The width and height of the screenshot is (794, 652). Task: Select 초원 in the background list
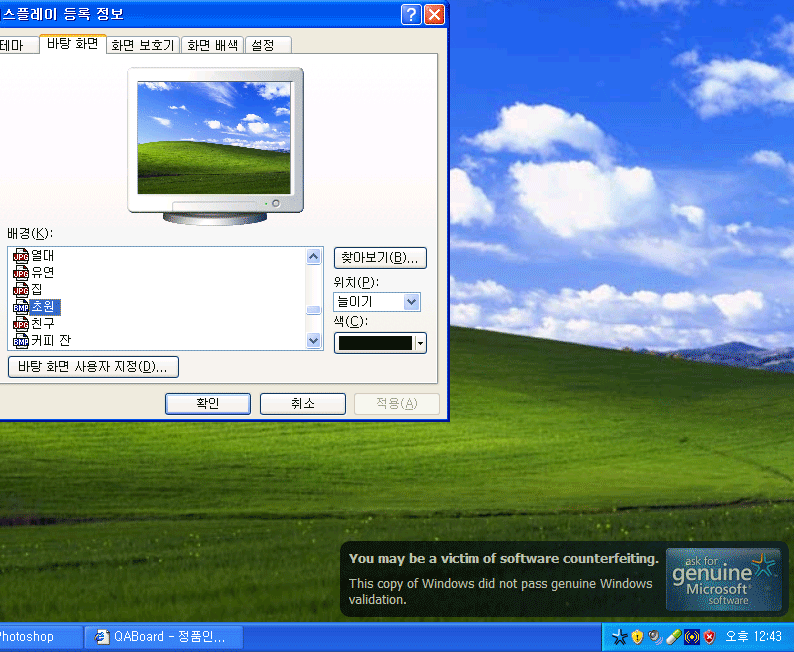tap(45, 307)
